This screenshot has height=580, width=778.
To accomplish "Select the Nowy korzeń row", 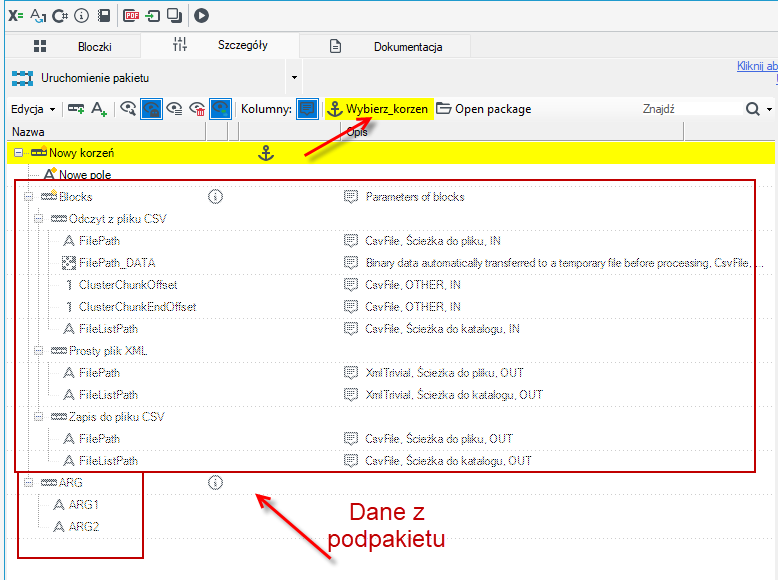I will [391, 153].
